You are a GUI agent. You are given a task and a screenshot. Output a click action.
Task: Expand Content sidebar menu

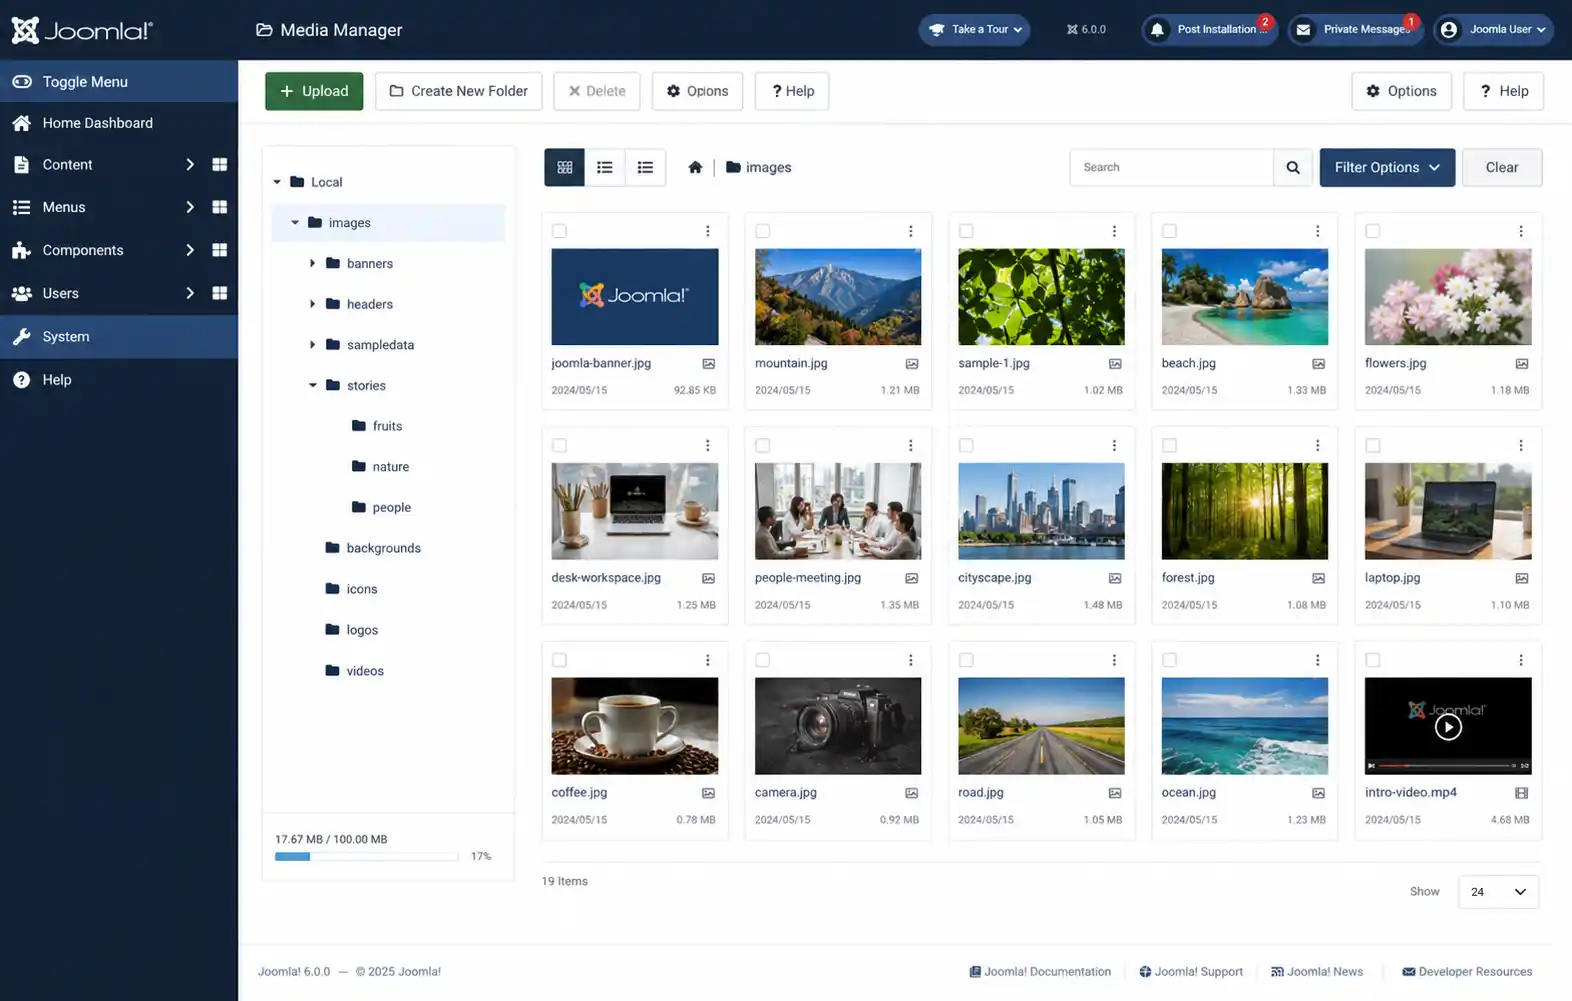[189, 164]
